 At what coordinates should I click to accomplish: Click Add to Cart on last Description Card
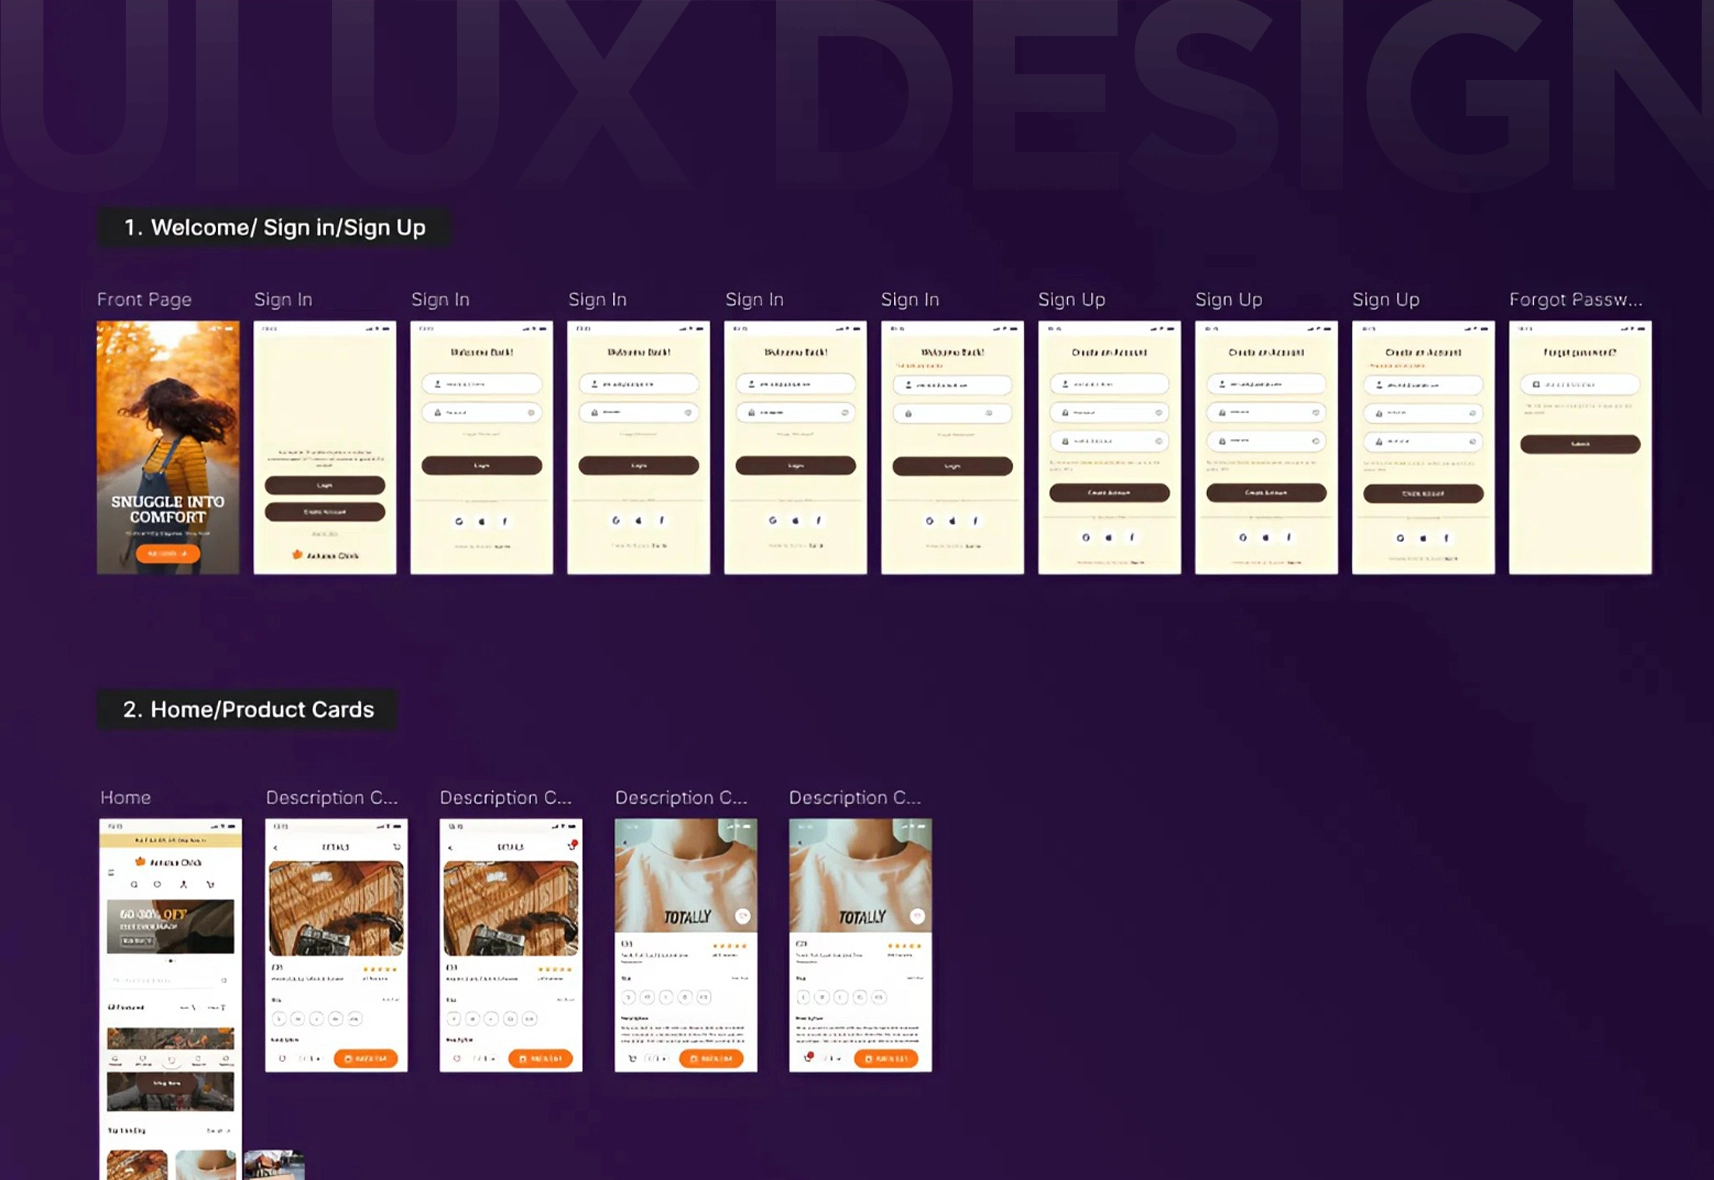click(x=885, y=1058)
